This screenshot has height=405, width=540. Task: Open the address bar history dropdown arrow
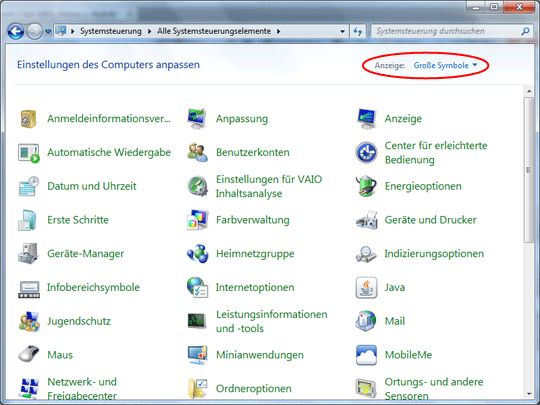(x=342, y=31)
